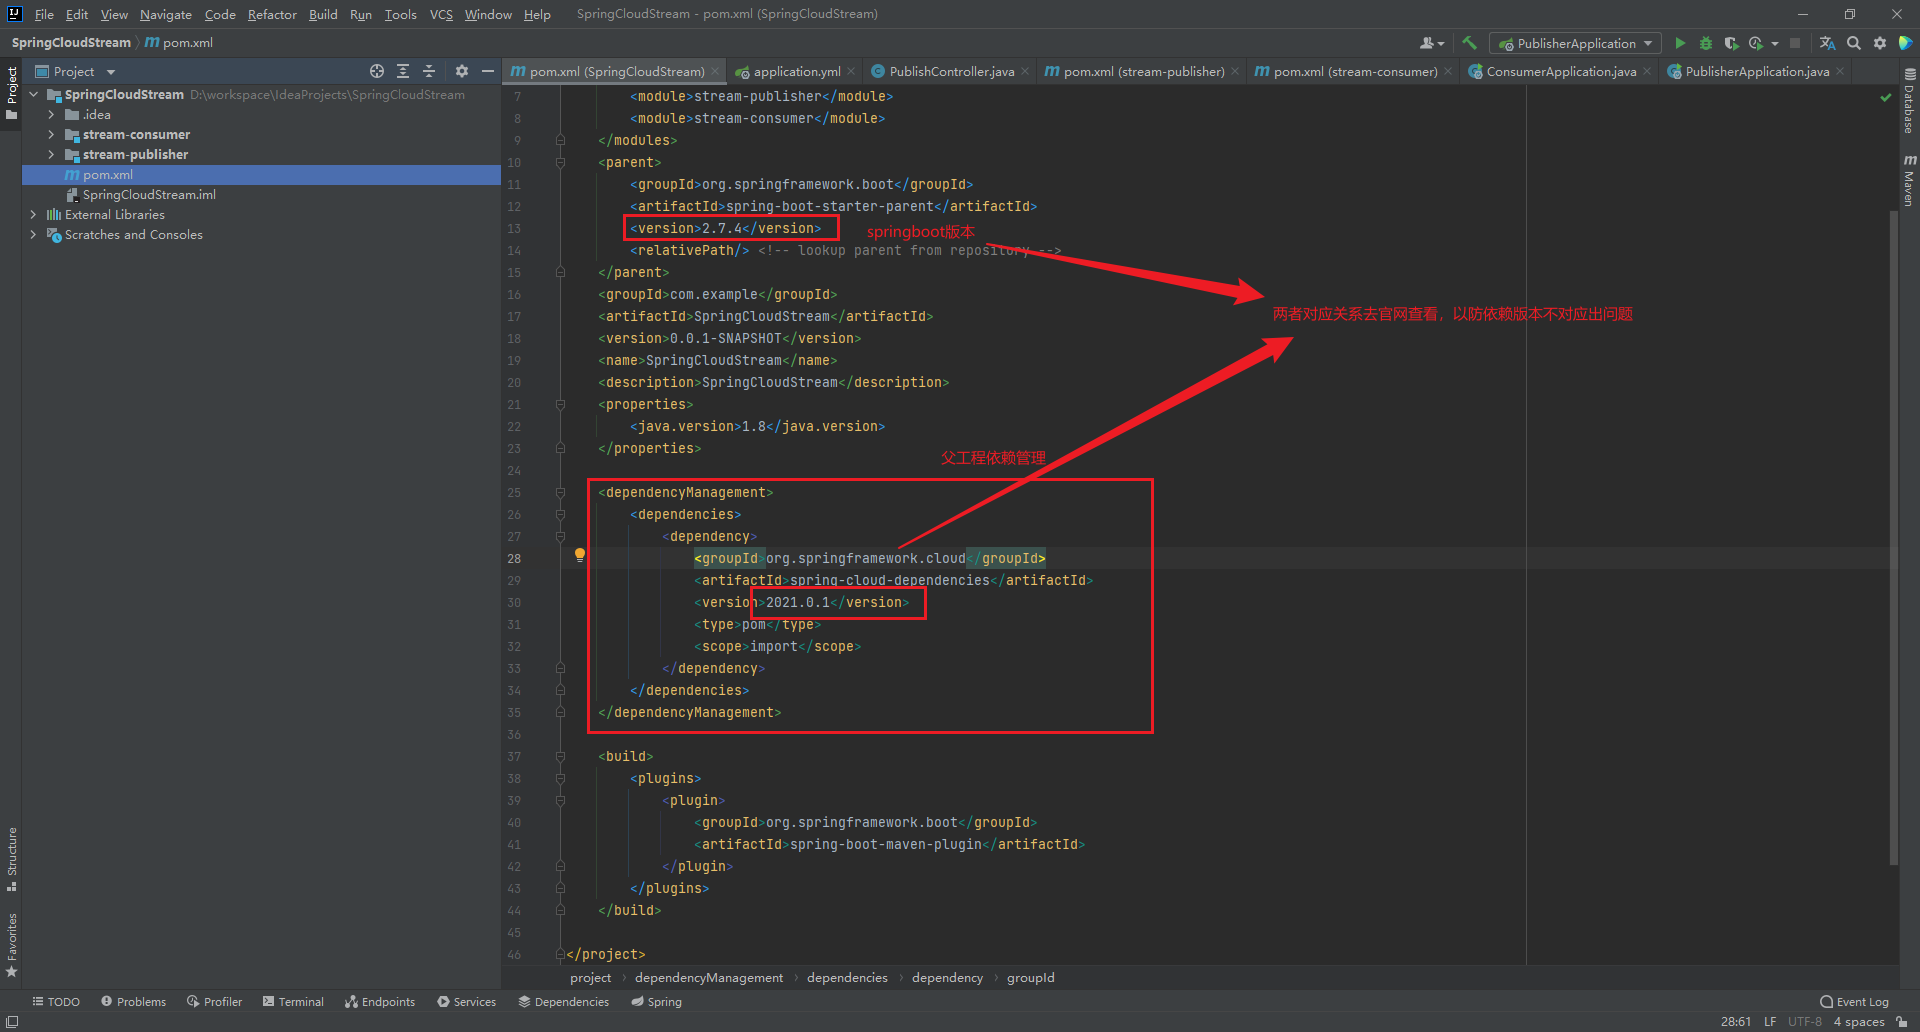Open the Refactor menu
Screen dimensions: 1920x1032
[x=272, y=14]
